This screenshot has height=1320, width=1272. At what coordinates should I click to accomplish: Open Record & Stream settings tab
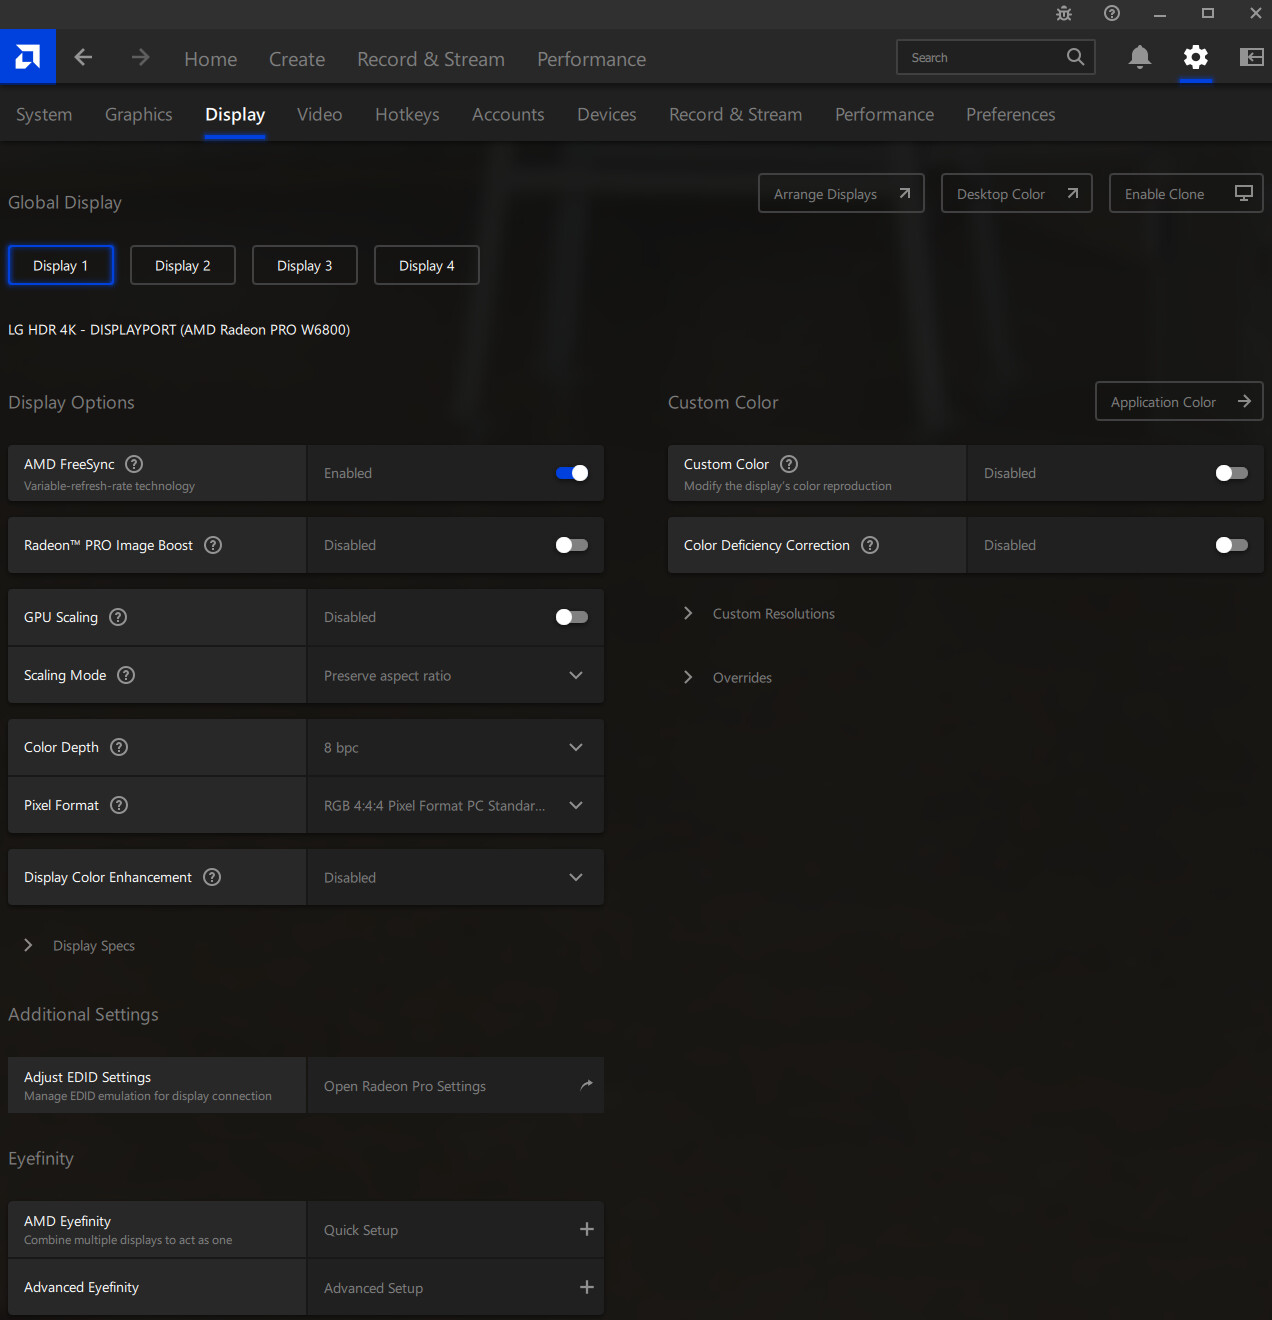point(736,115)
